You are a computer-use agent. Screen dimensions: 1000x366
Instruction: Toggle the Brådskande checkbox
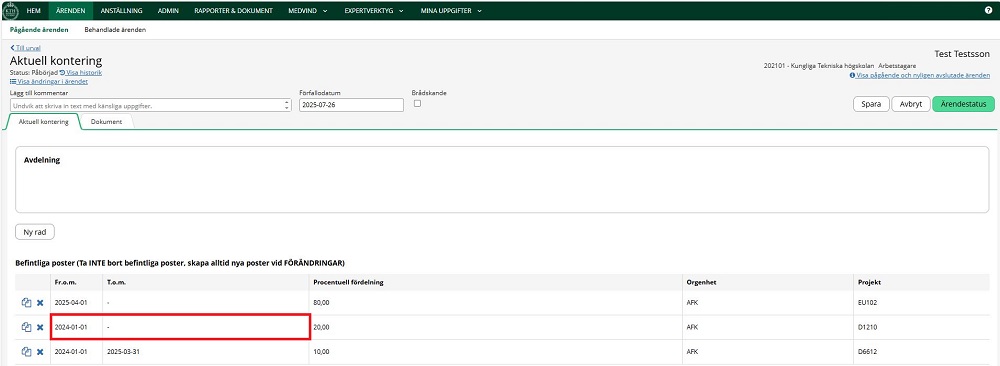point(417,103)
